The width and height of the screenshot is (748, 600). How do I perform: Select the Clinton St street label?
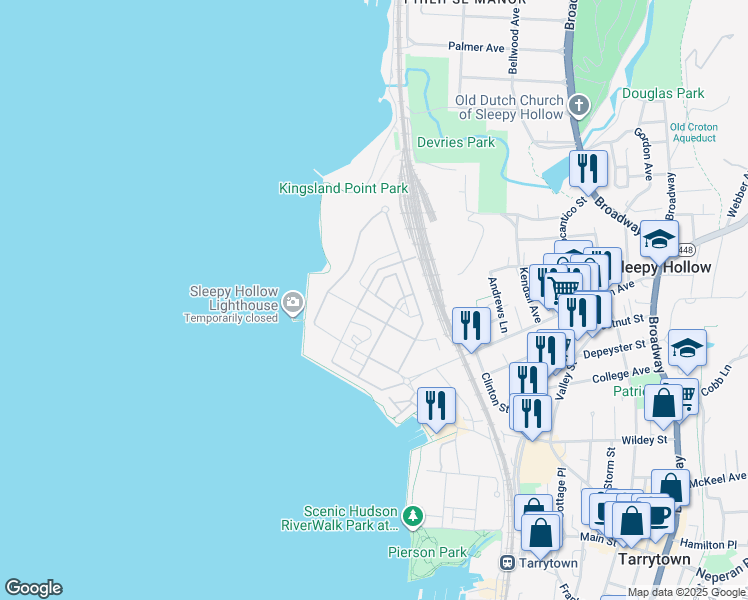click(494, 392)
